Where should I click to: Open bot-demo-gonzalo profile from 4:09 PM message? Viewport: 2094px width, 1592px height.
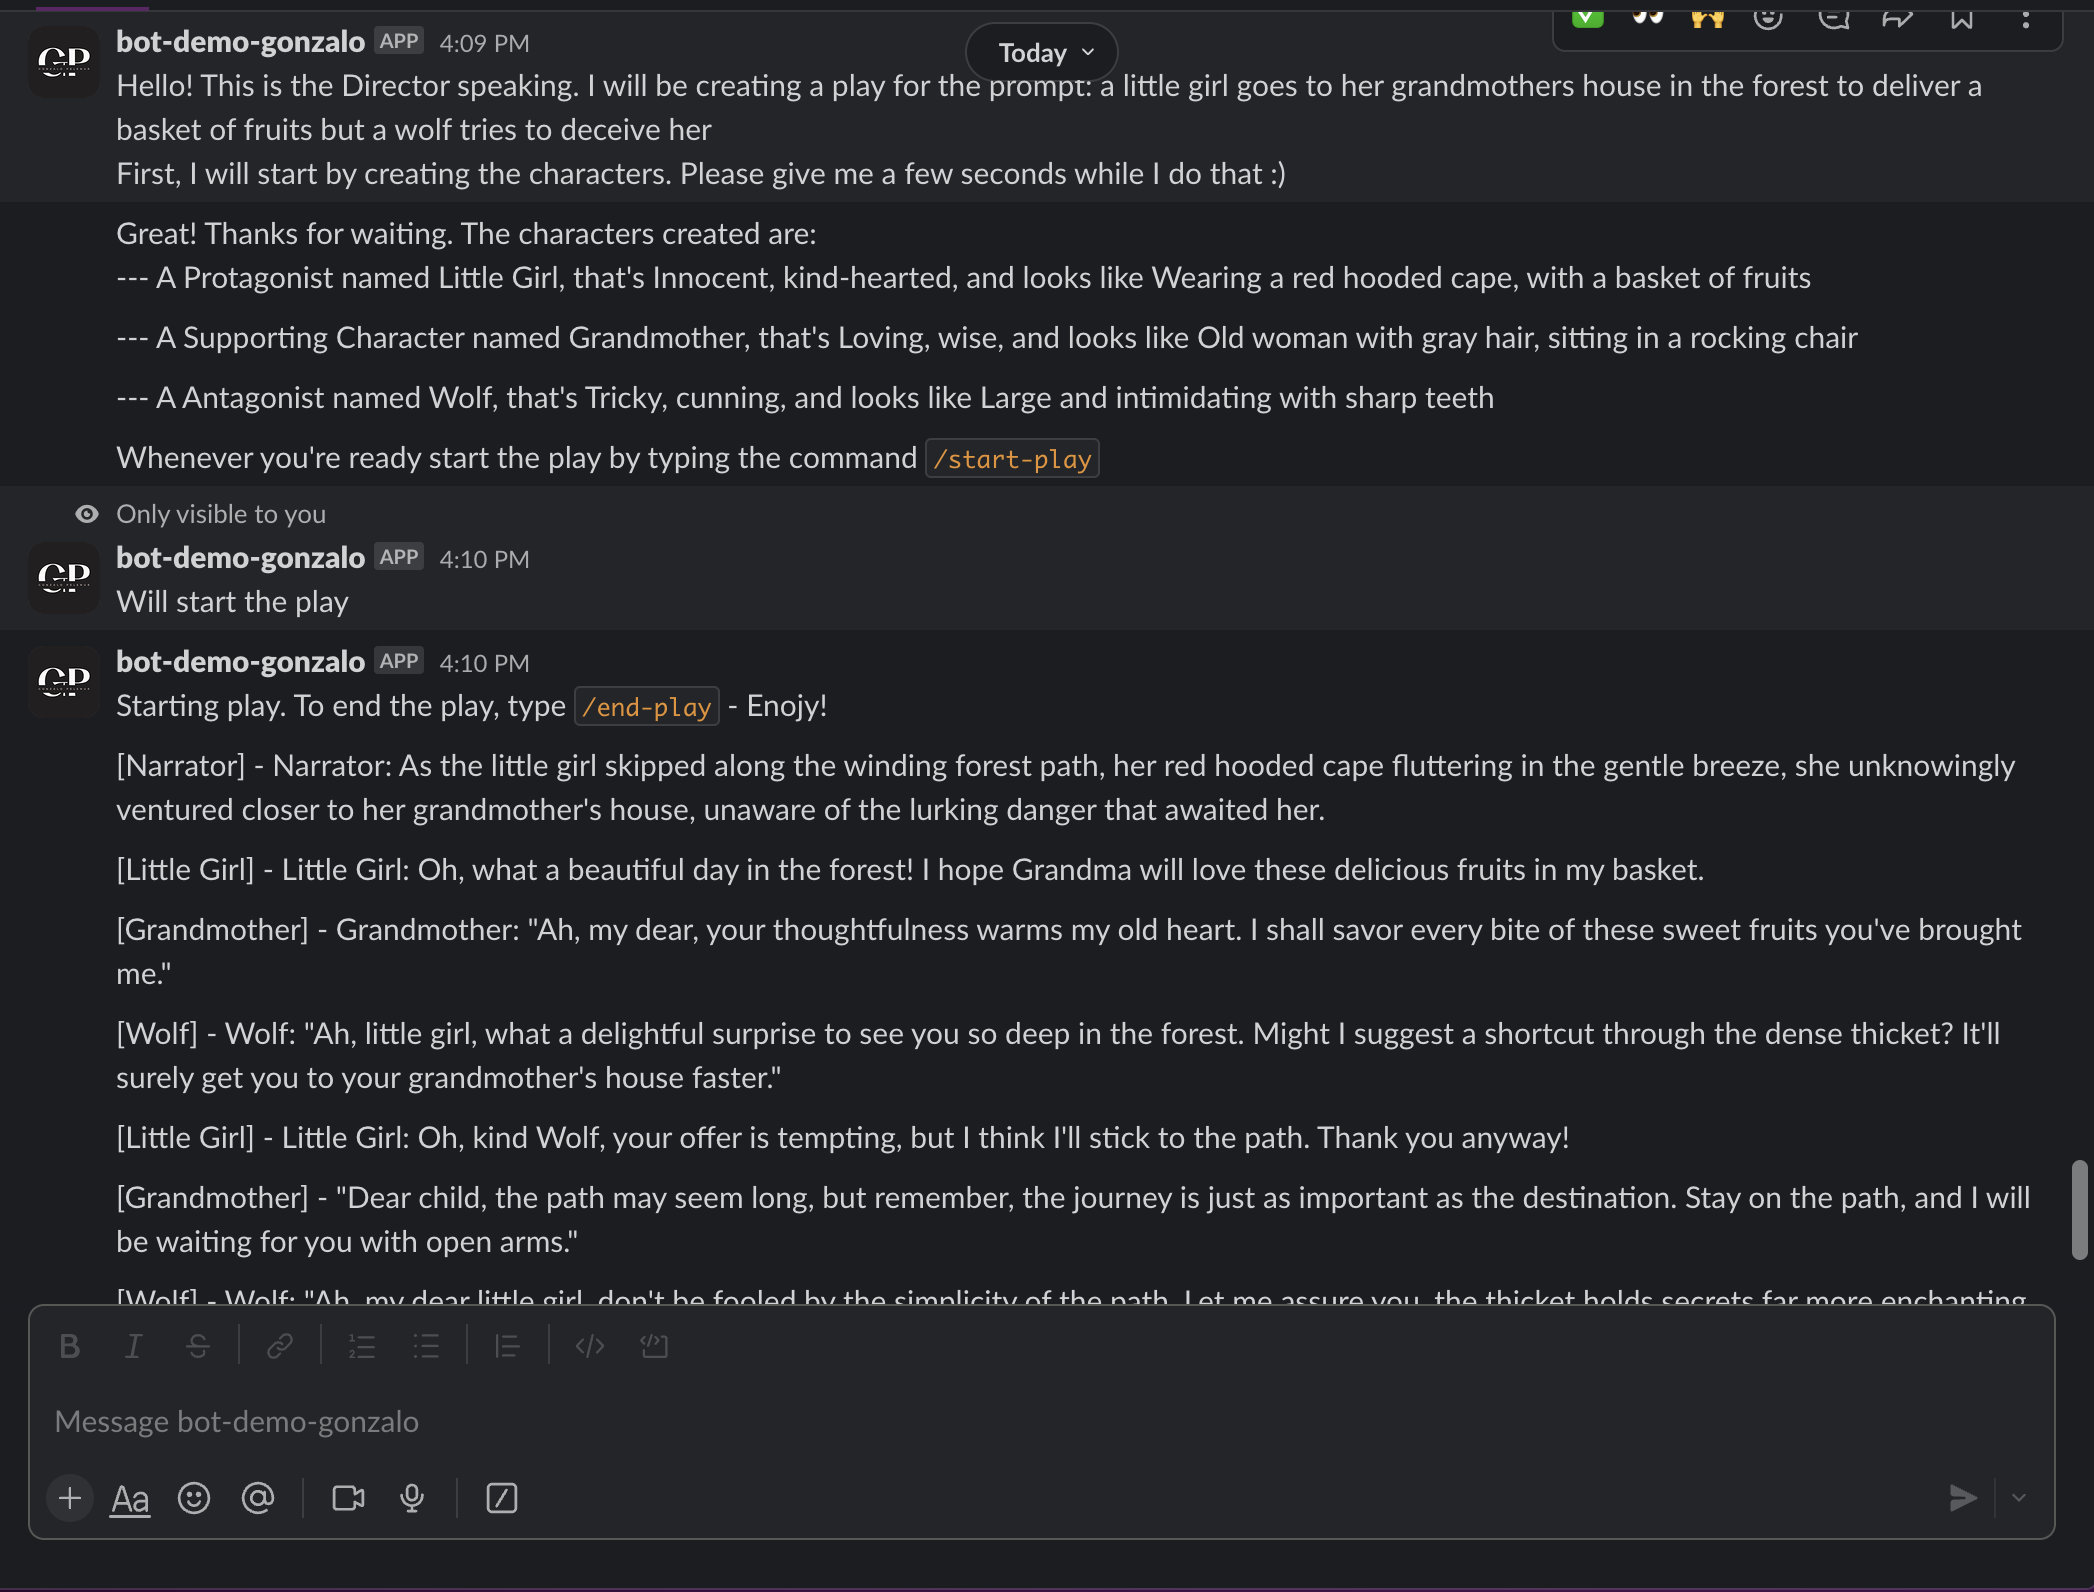point(240,42)
